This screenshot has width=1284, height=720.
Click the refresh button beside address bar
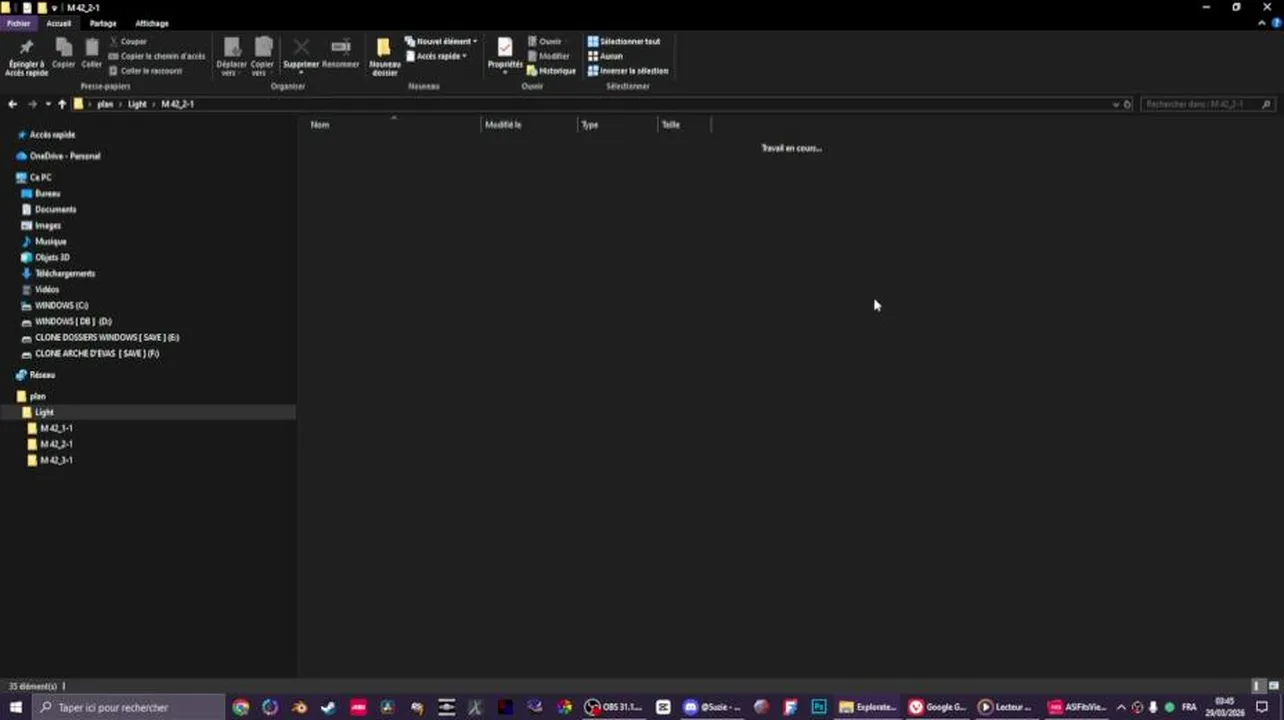tap(1128, 104)
